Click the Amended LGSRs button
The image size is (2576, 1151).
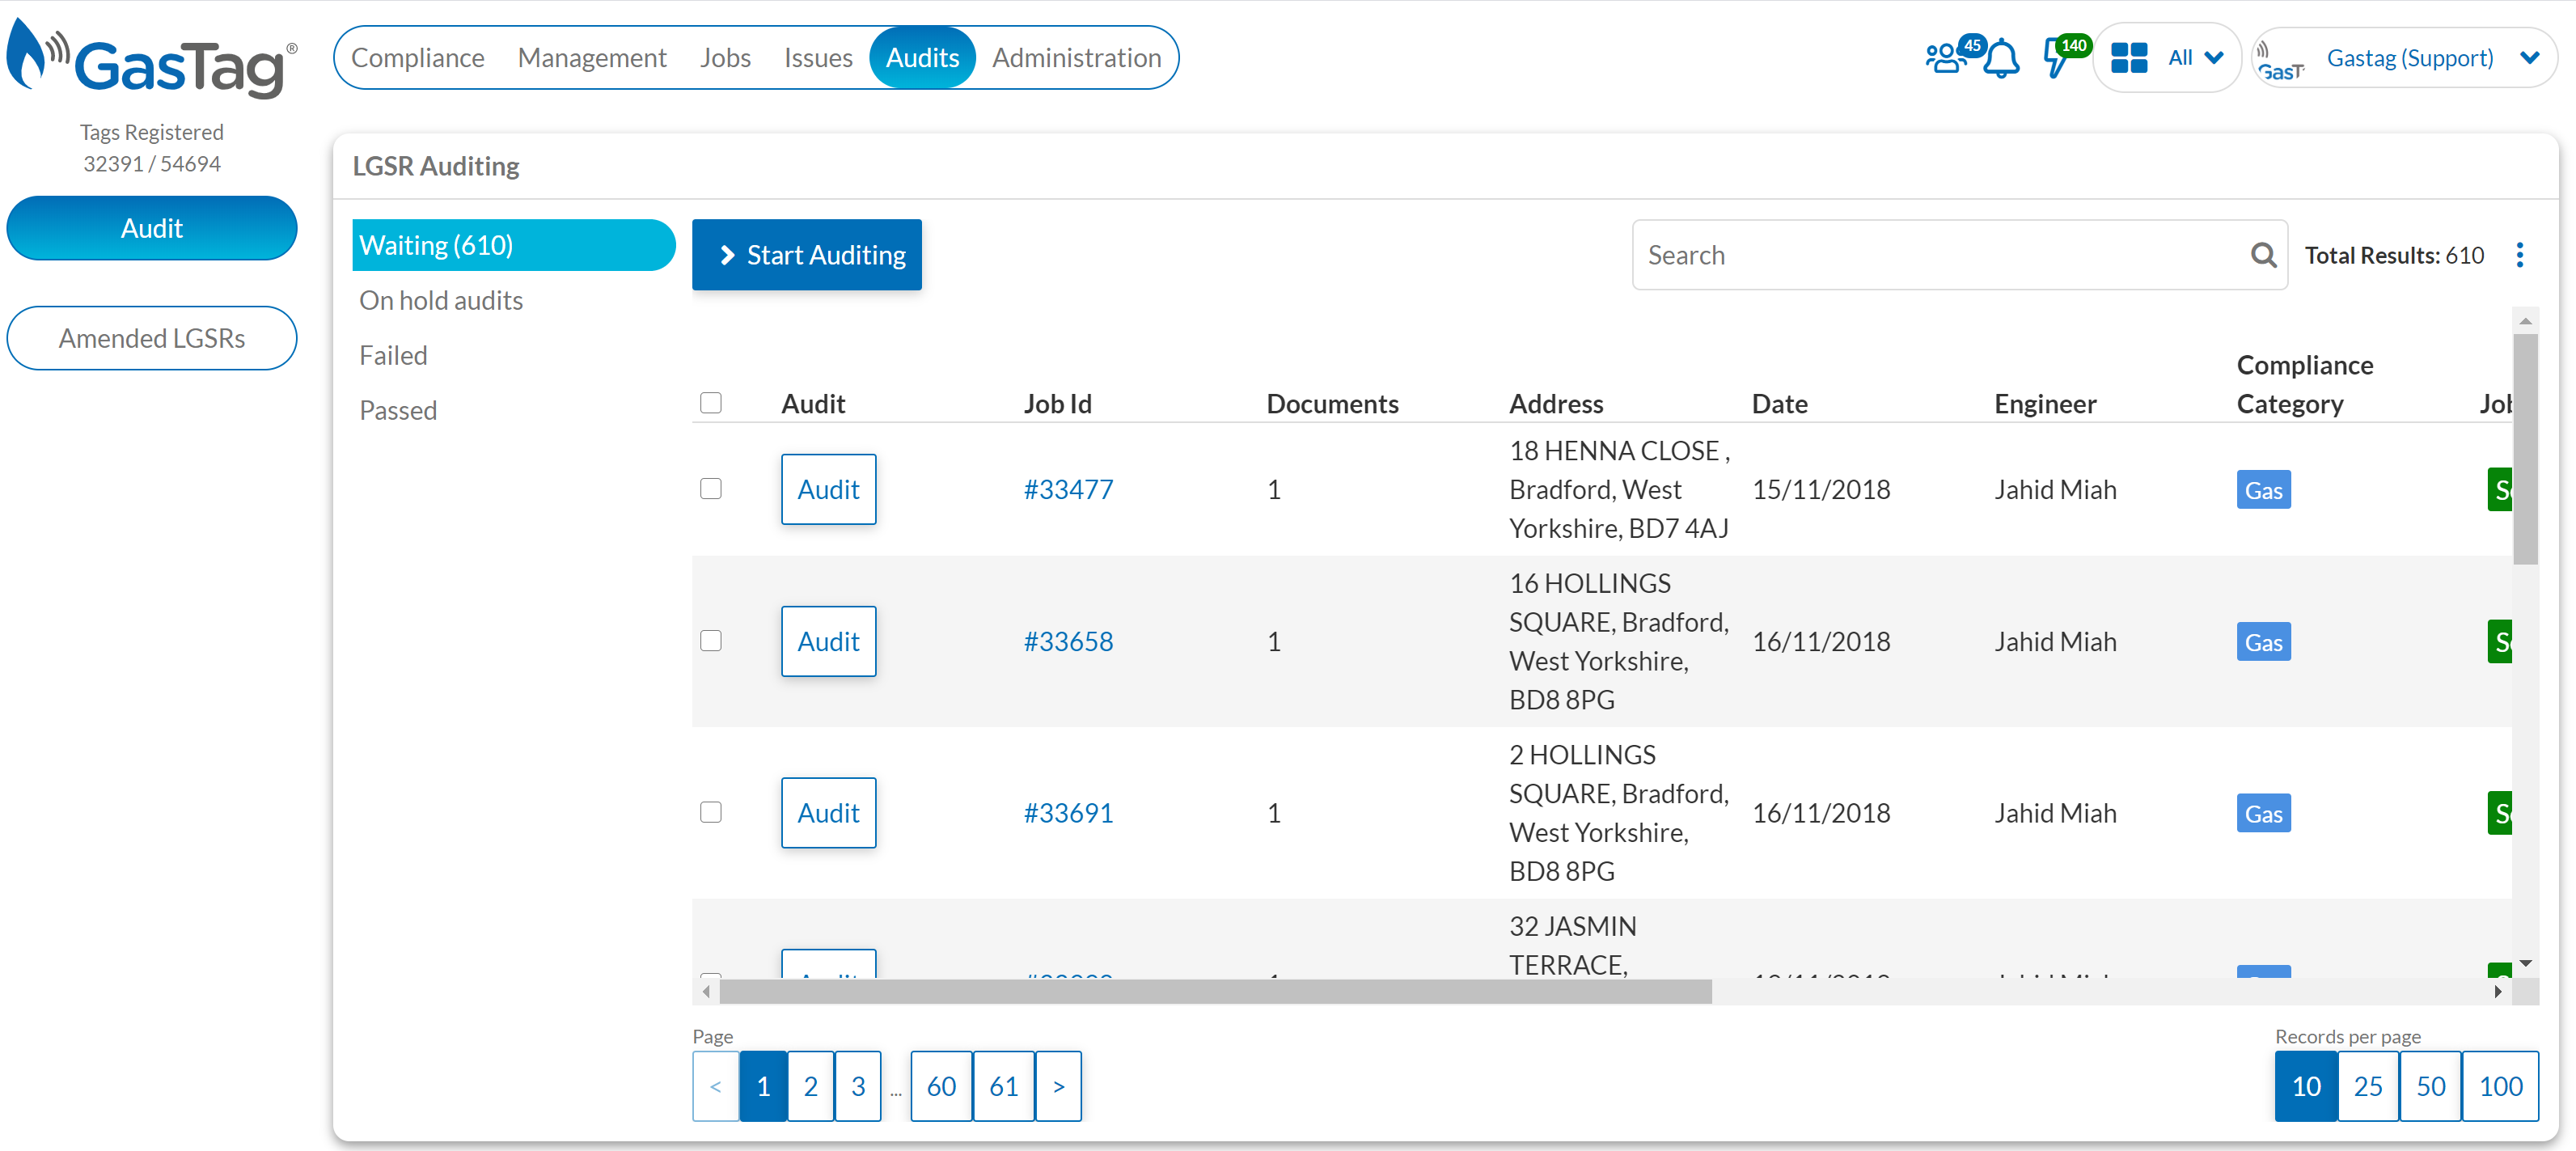[152, 338]
